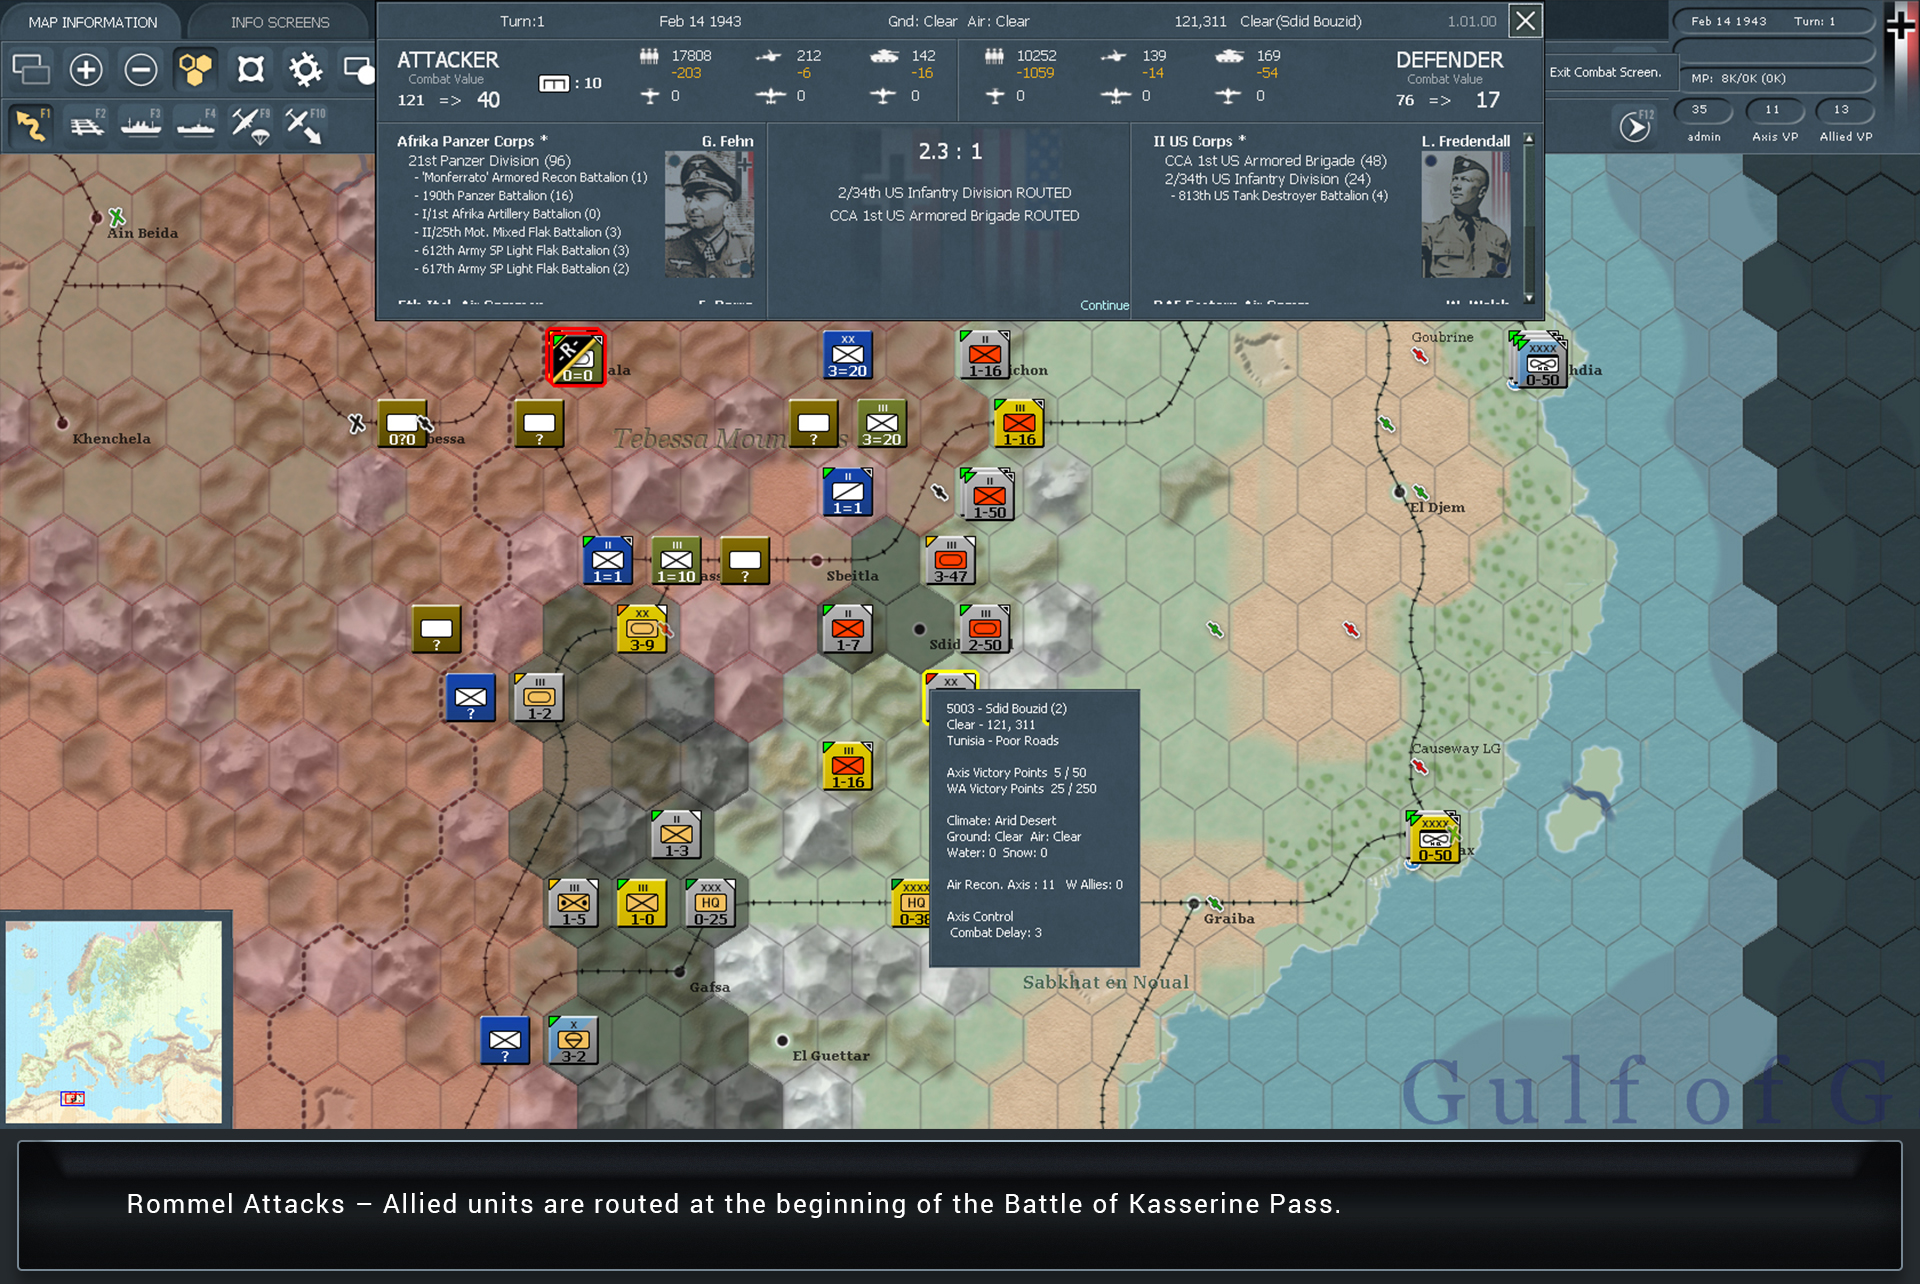This screenshot has height=1284, width=1920.
Task: Zoom in on the map
Action: pyautogui.click(x=86, y=70)
